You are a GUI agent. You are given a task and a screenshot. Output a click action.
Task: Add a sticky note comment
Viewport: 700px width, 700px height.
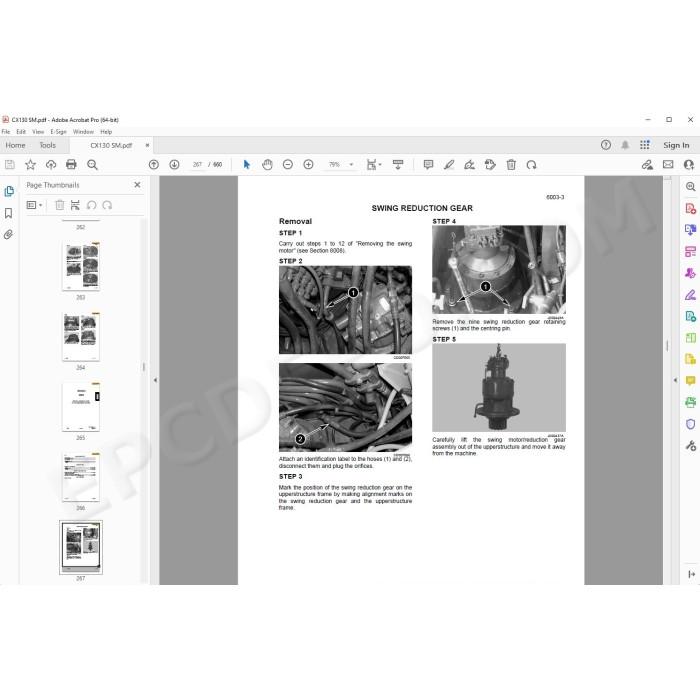tap(428, 165)
